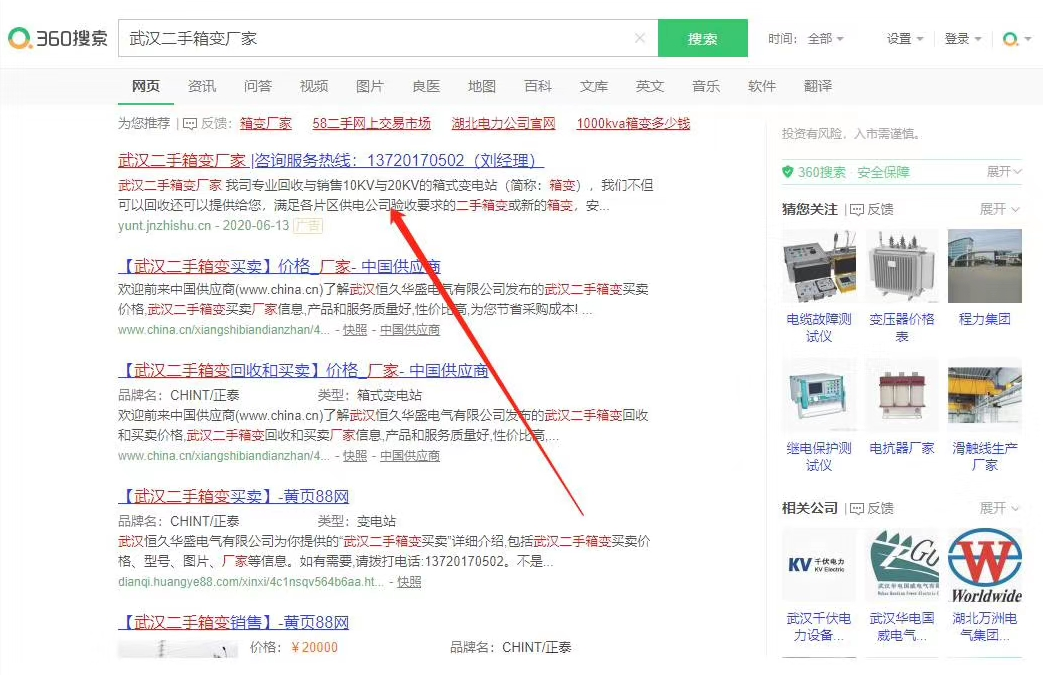Click 中国供应商 source under 回收和买卖 result
Image resolution: width=1043 pixels, height=677 pixels.
click(410, 456)
